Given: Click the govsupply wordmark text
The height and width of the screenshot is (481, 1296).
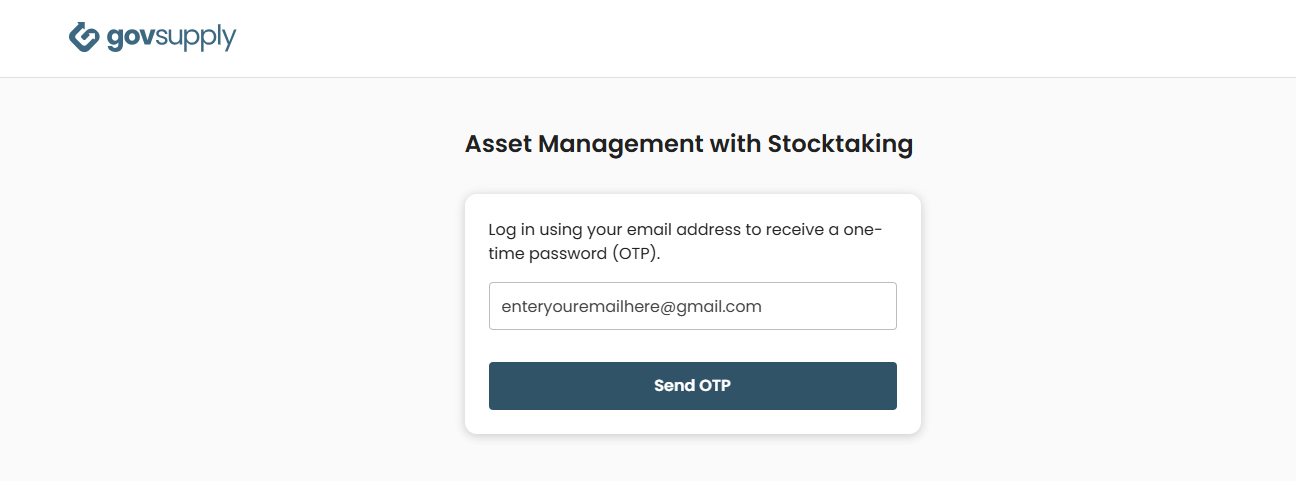Looking at the screenshot, I should pos(171,39).
